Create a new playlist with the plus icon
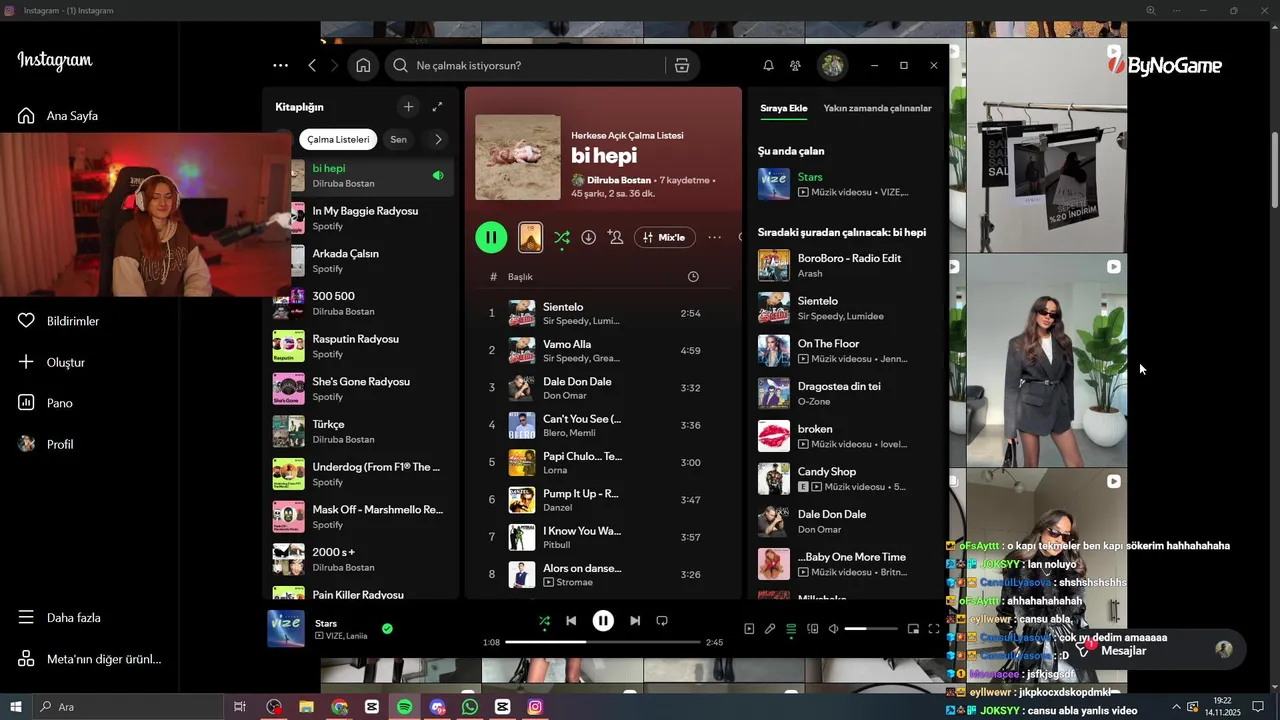The height and width of the screenshot is (720, 1280). pos(408,107)
